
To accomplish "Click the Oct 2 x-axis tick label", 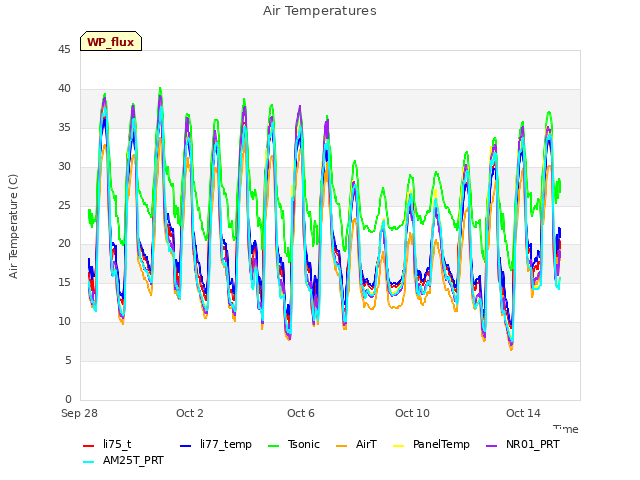I will pyautogui.click(x=190, y=413).
